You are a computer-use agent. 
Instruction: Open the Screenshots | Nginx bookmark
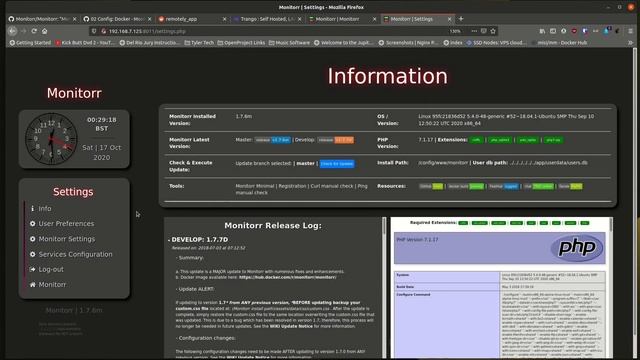[408, 42]
